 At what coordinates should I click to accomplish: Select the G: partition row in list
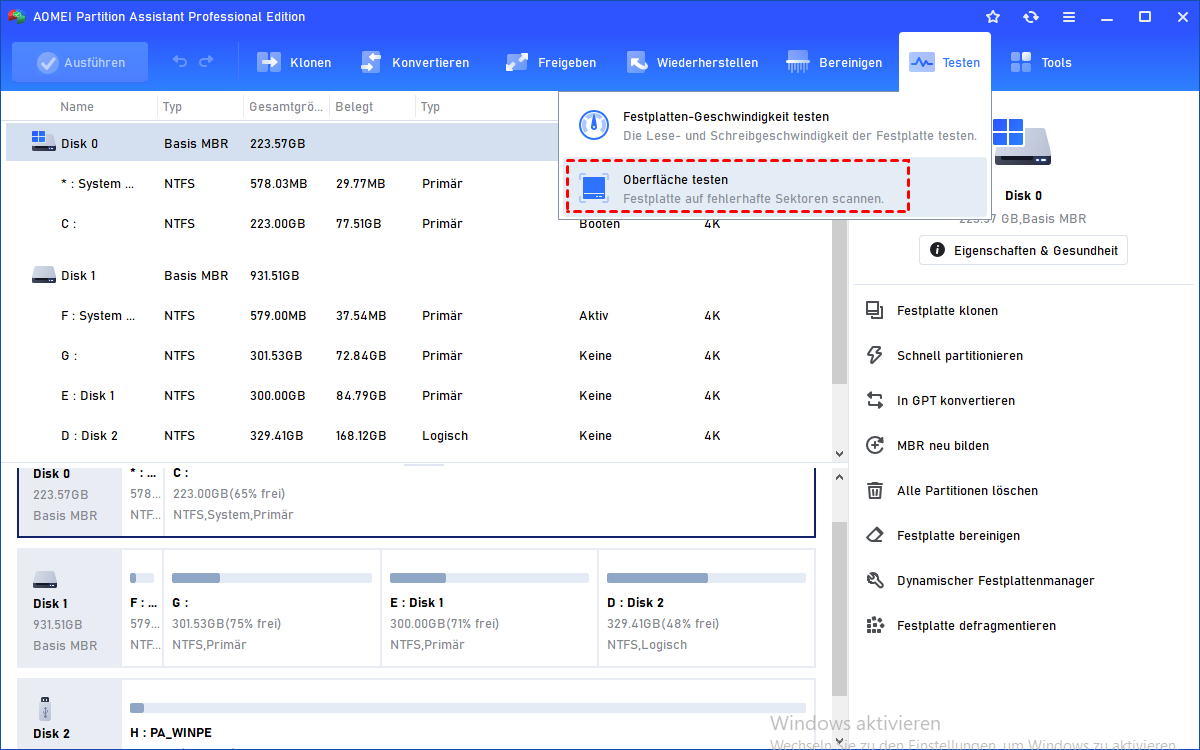(x=418, y=356)
